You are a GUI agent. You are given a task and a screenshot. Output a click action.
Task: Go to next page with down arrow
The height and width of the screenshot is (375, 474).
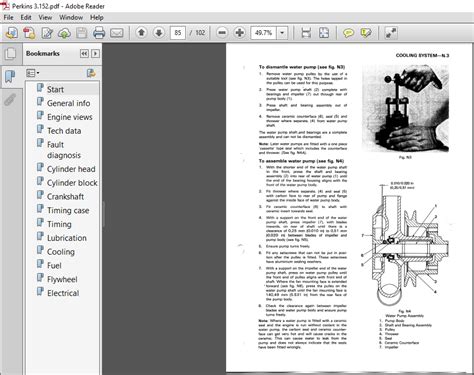pos(159,33)
